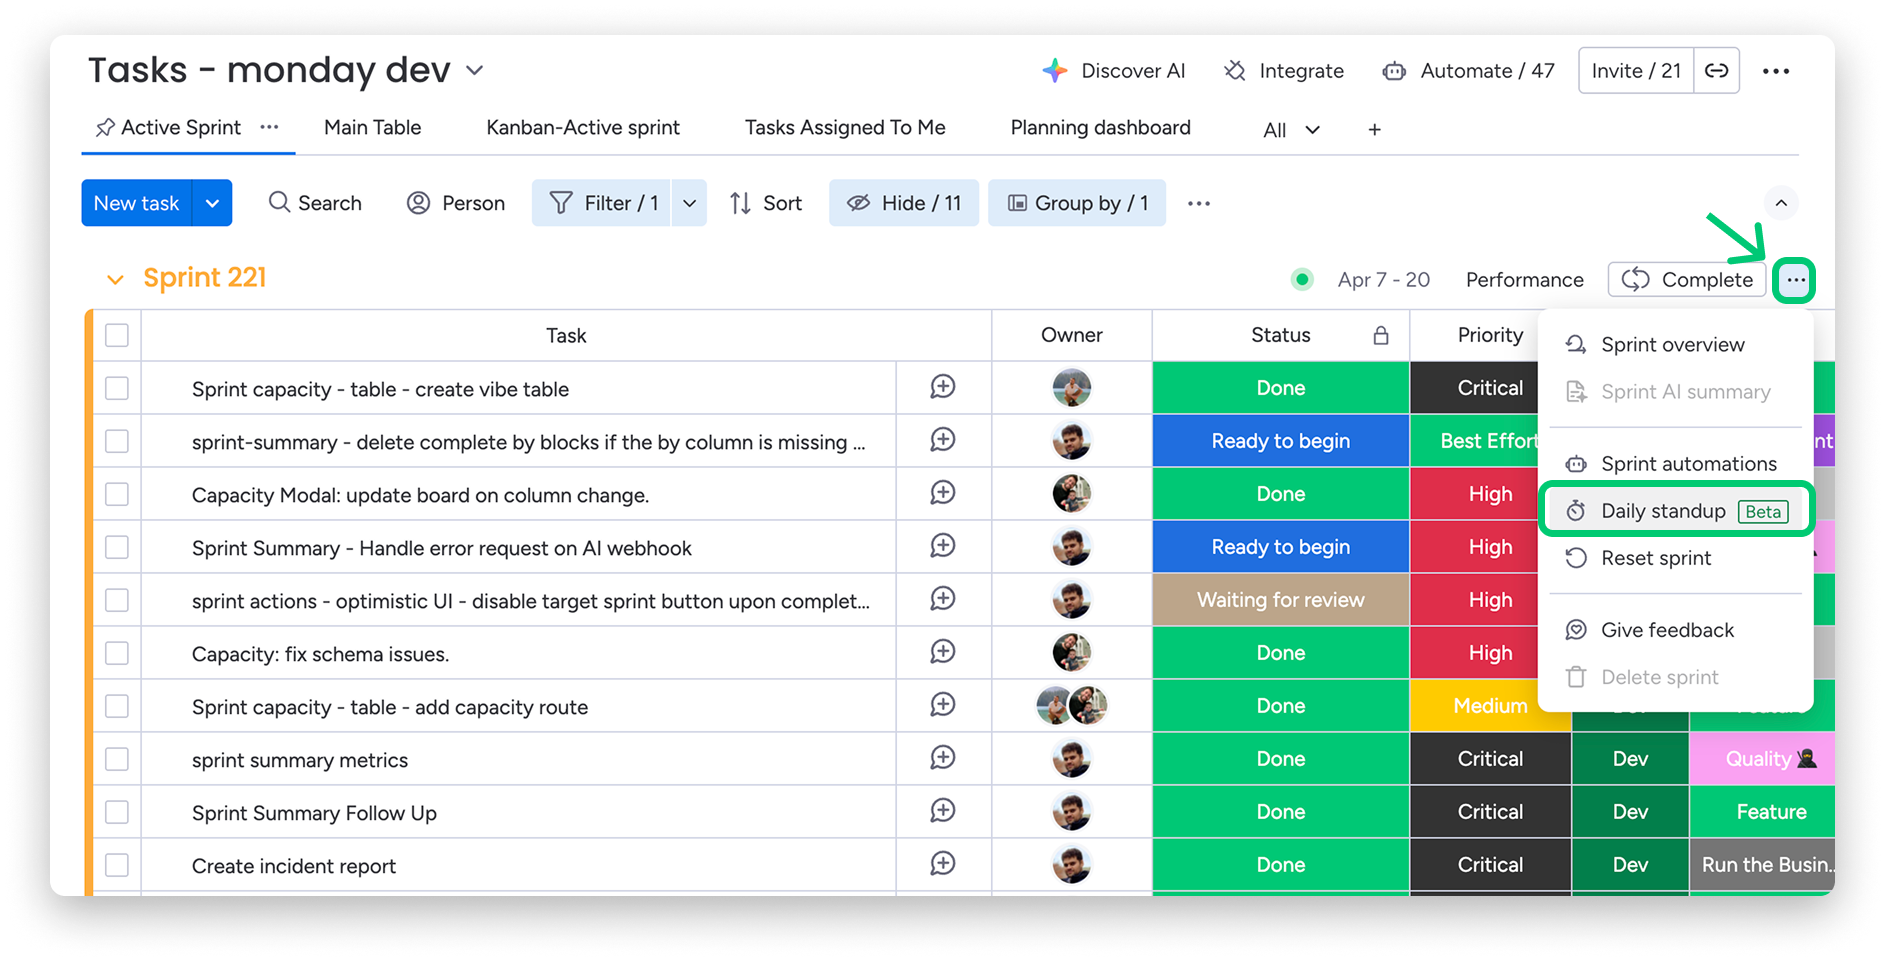
Task: Check 'Create incident report' row
Action: tap(117, 865)
